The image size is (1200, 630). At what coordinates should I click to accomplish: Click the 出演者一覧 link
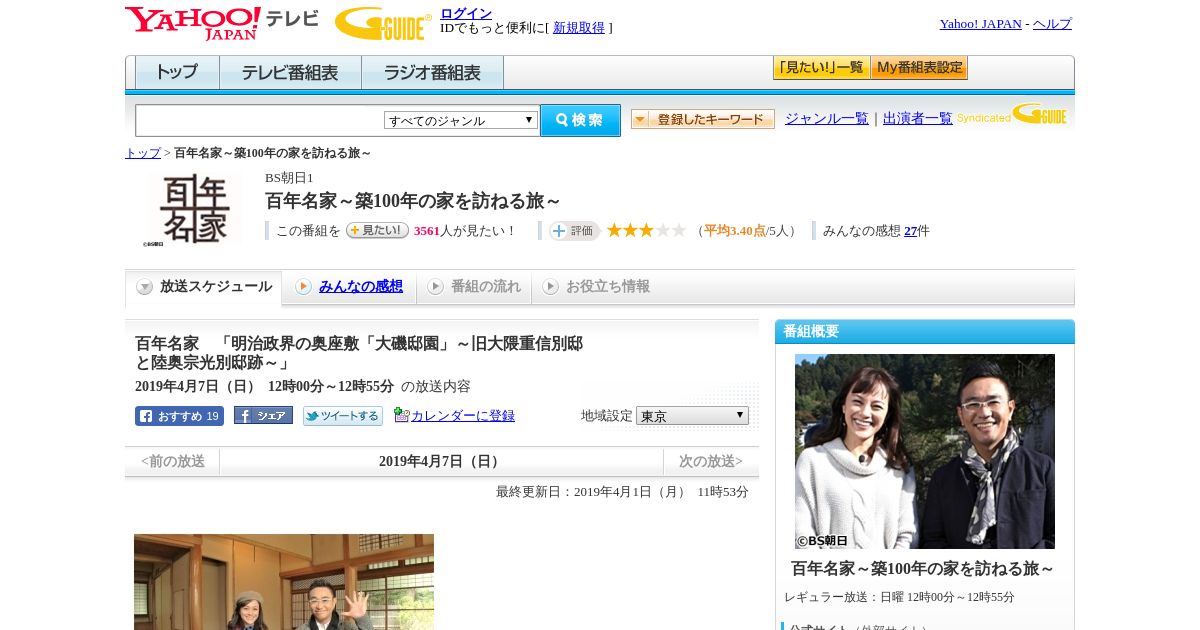[918, 118]
